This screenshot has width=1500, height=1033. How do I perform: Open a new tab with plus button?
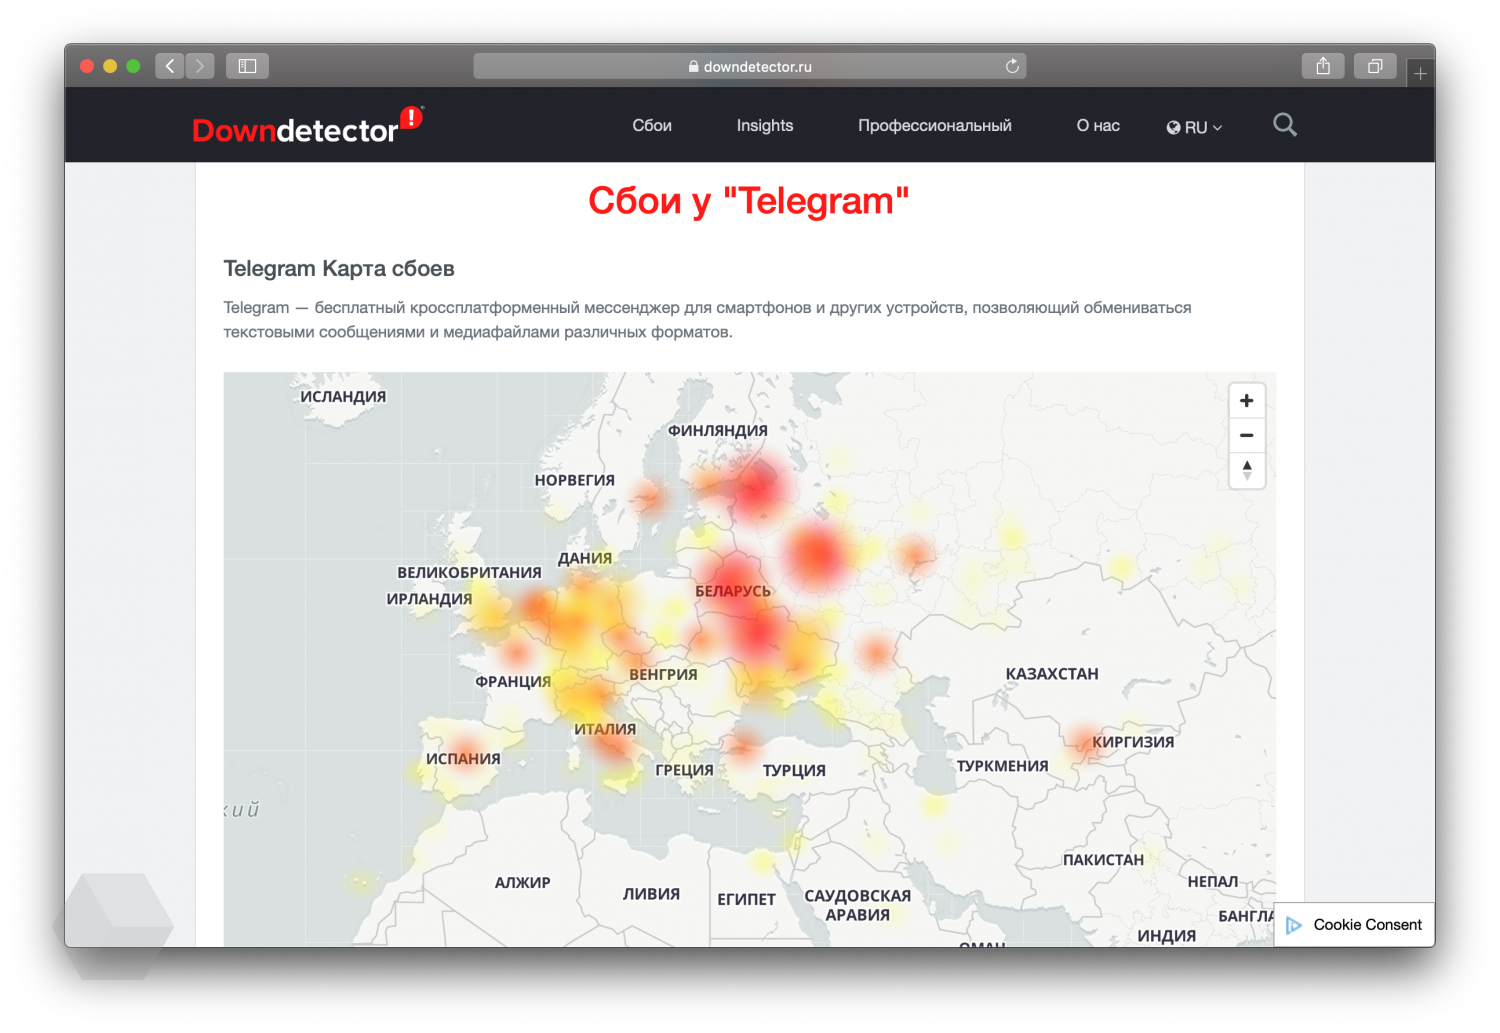[x=1420, y=73]
